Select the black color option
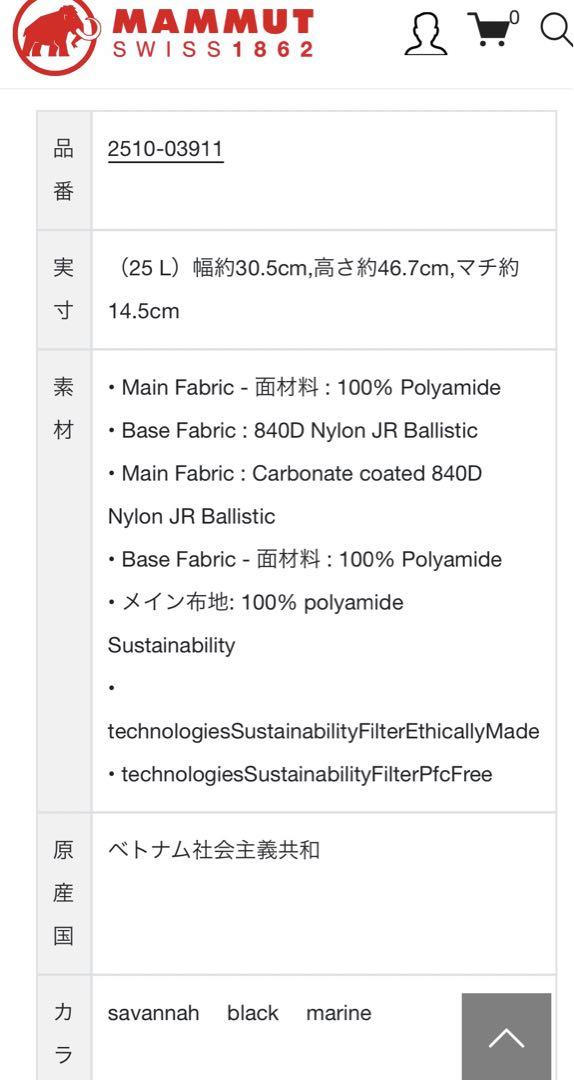This screenshot has width=574, height=1080. [x=253, y=1013]
